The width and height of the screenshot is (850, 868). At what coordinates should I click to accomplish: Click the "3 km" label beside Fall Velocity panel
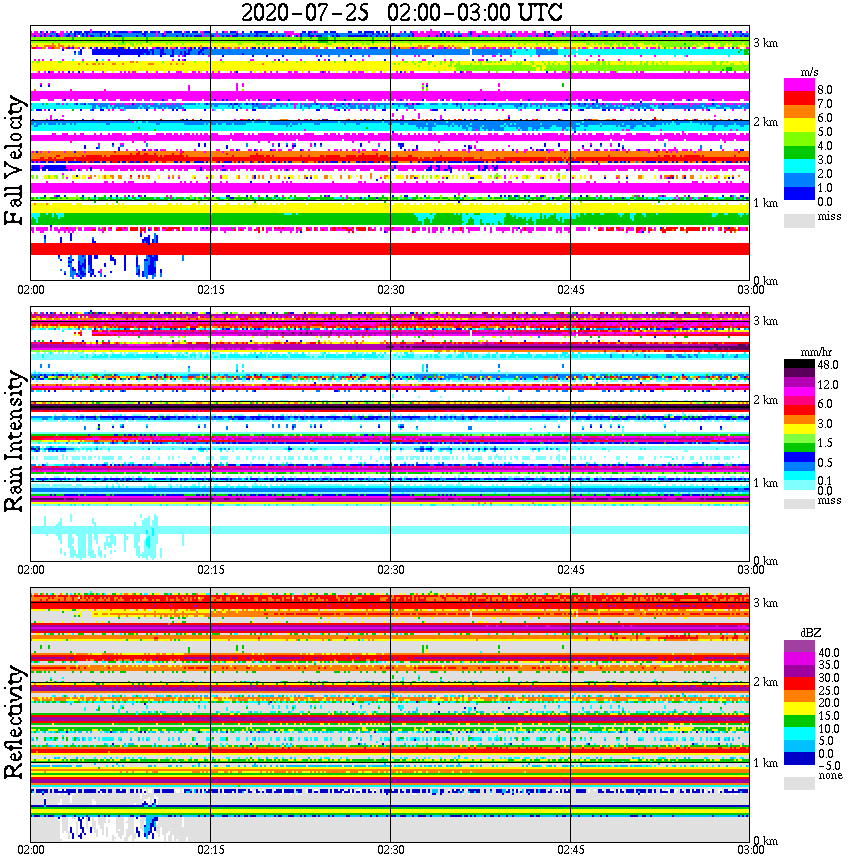click(x=765, y=43)
